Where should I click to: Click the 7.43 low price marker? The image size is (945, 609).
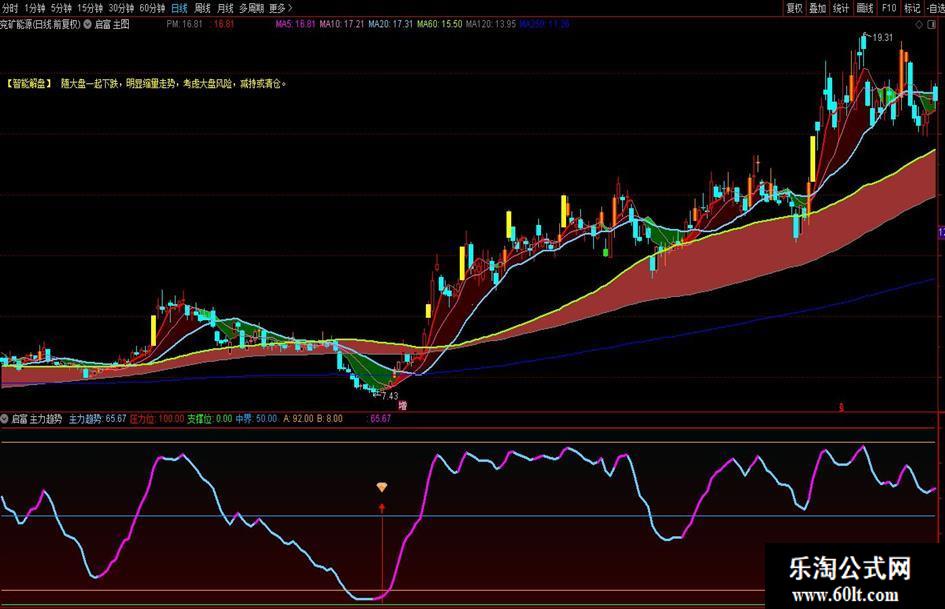(x=390, y=396)
